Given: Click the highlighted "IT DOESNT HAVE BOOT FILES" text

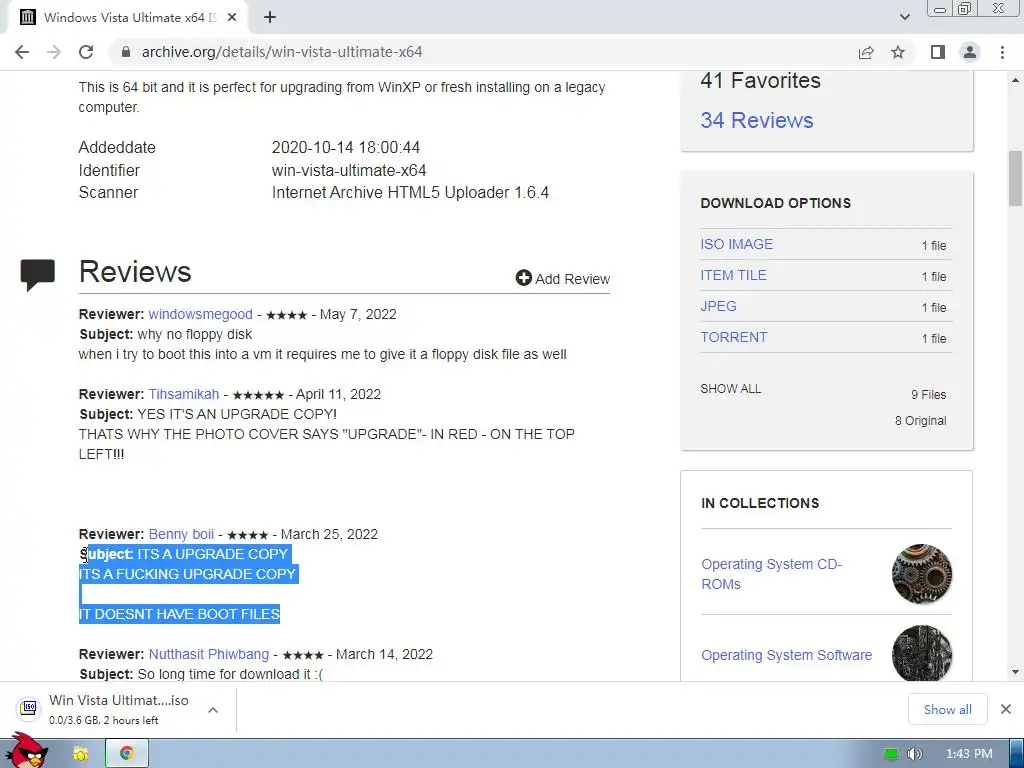Looking at the screenshot, I should tap(179, 614).
